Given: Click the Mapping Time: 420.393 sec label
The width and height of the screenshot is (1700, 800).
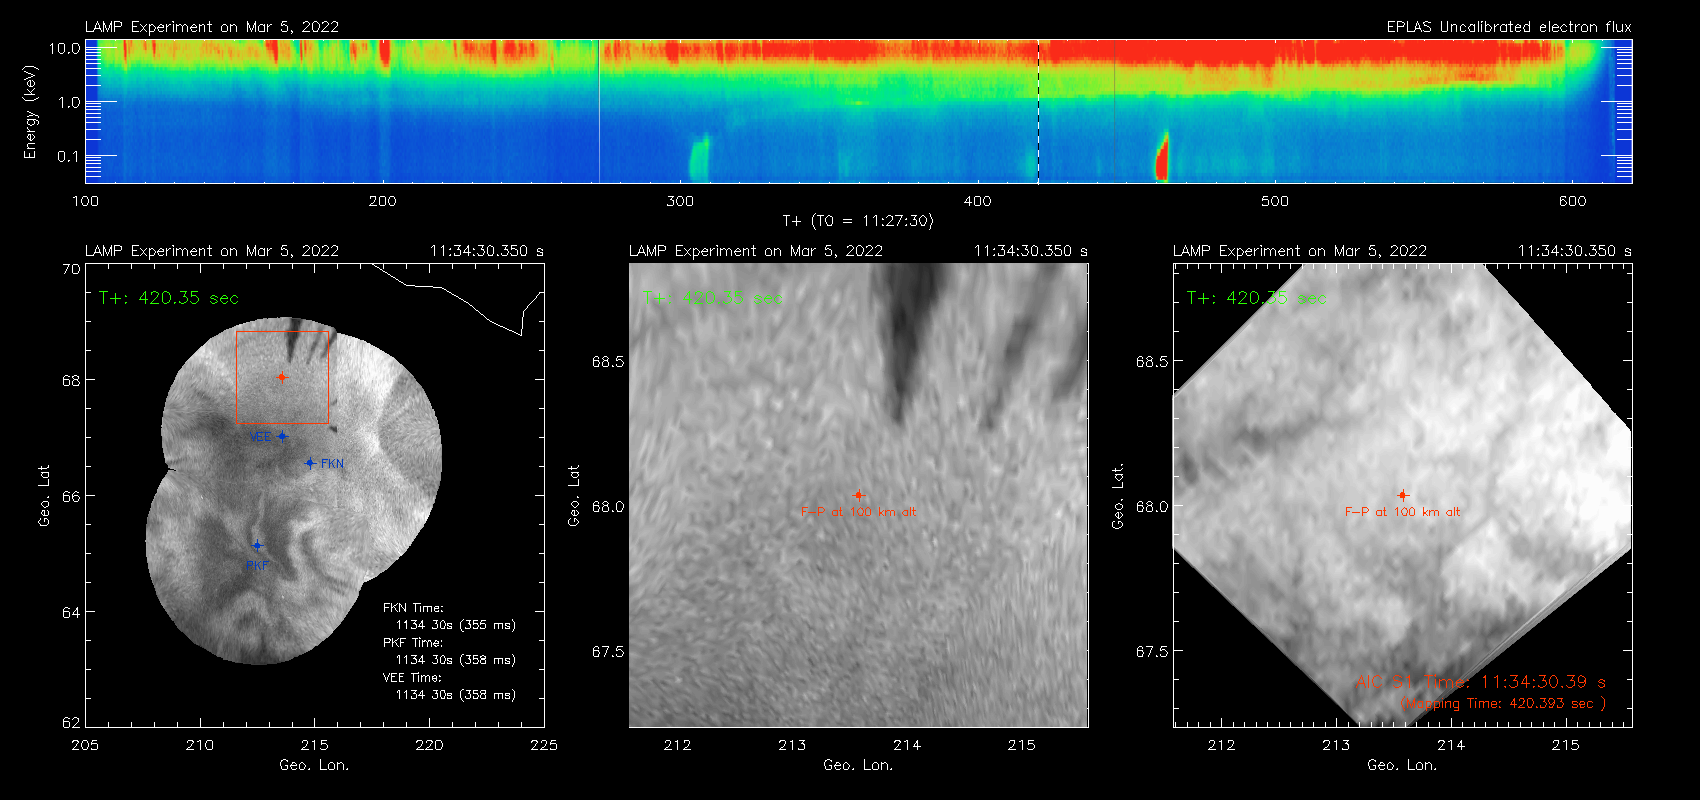Looking at the screenshot, I should click(x=1503, y=703).
